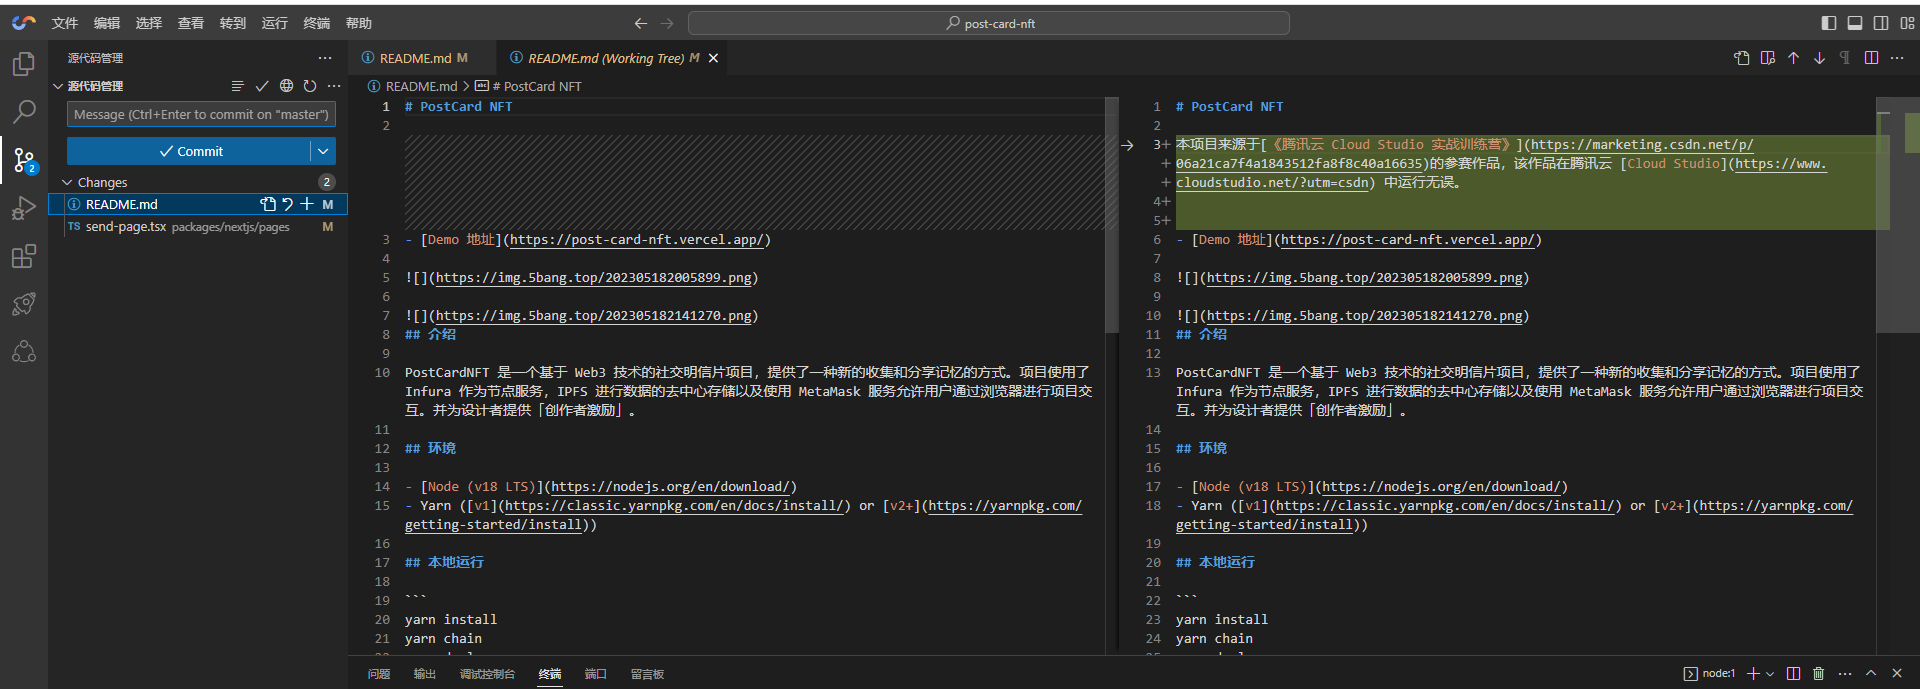Open the 文件 menu
The width and height of the screenshot is (1920, 689).
[x=65, y=23]
